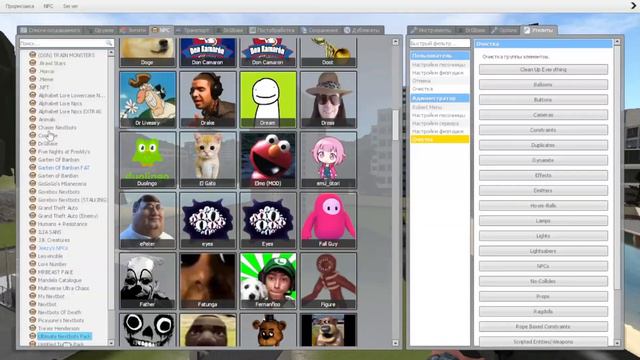Click the icon on the Утилиты tab
640x360 pixels.
pos(527,30)
